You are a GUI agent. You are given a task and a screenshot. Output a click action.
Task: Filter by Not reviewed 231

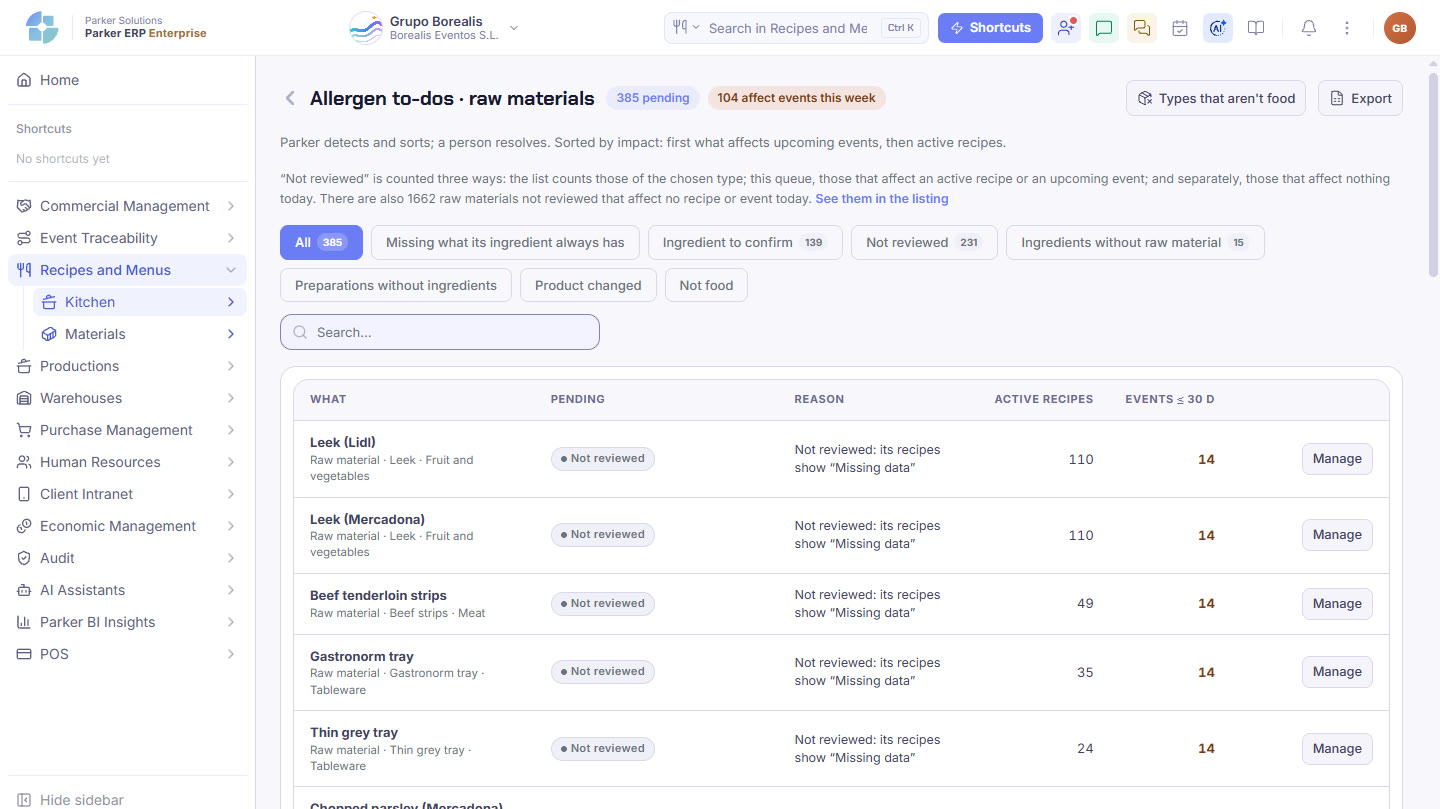click(x=924, y=242)
